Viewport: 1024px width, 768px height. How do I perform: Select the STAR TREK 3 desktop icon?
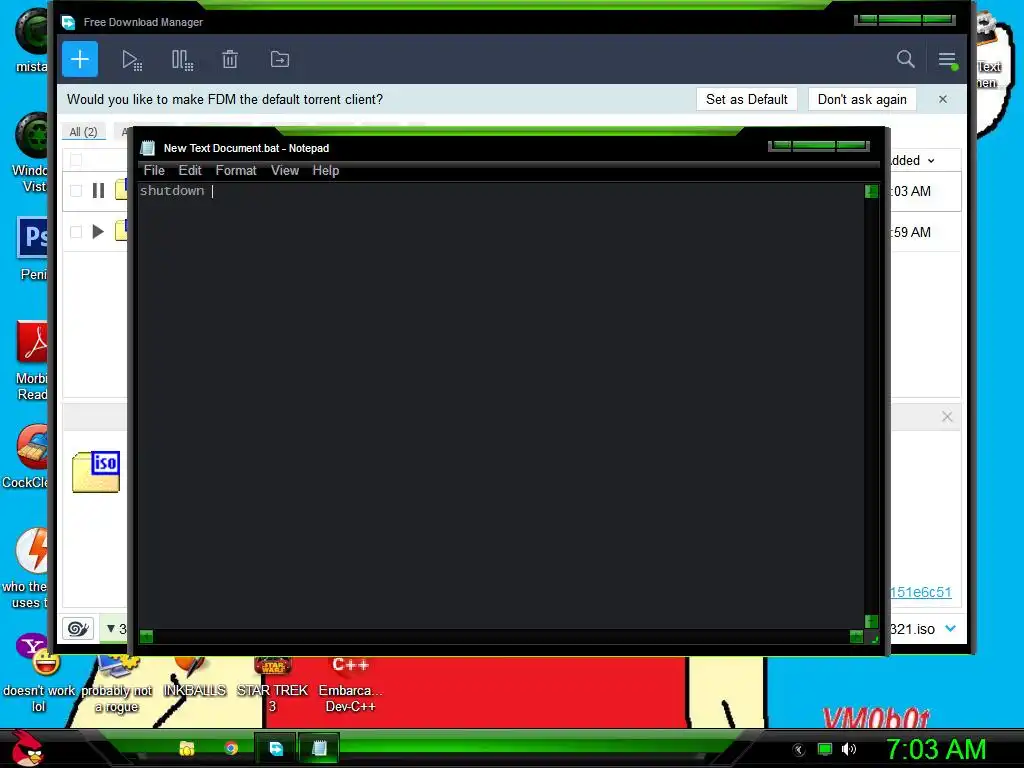click(x=272, y=684)
